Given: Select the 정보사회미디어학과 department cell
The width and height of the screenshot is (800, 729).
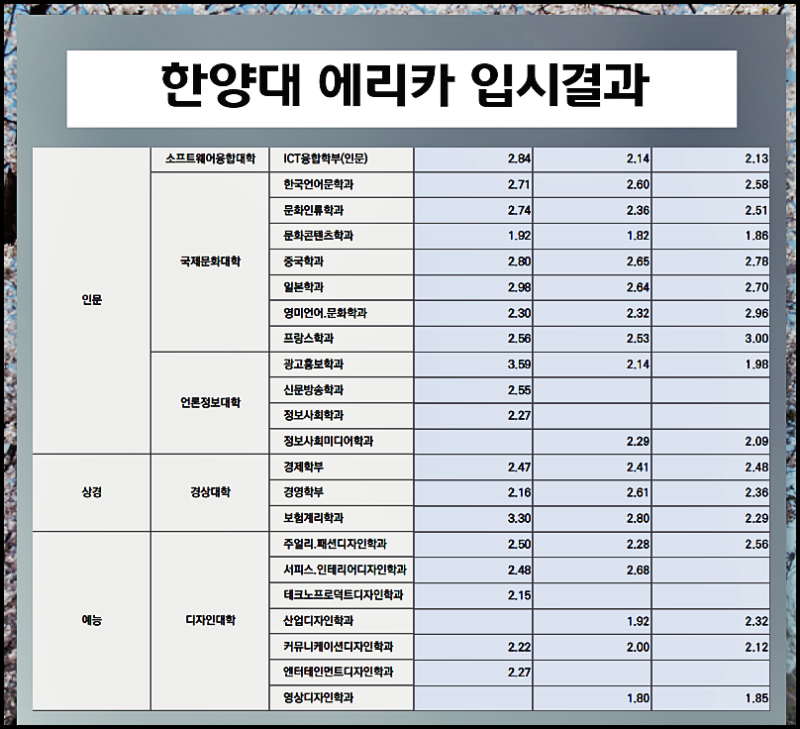Looking at the screenshot, I should pos(341,441).
